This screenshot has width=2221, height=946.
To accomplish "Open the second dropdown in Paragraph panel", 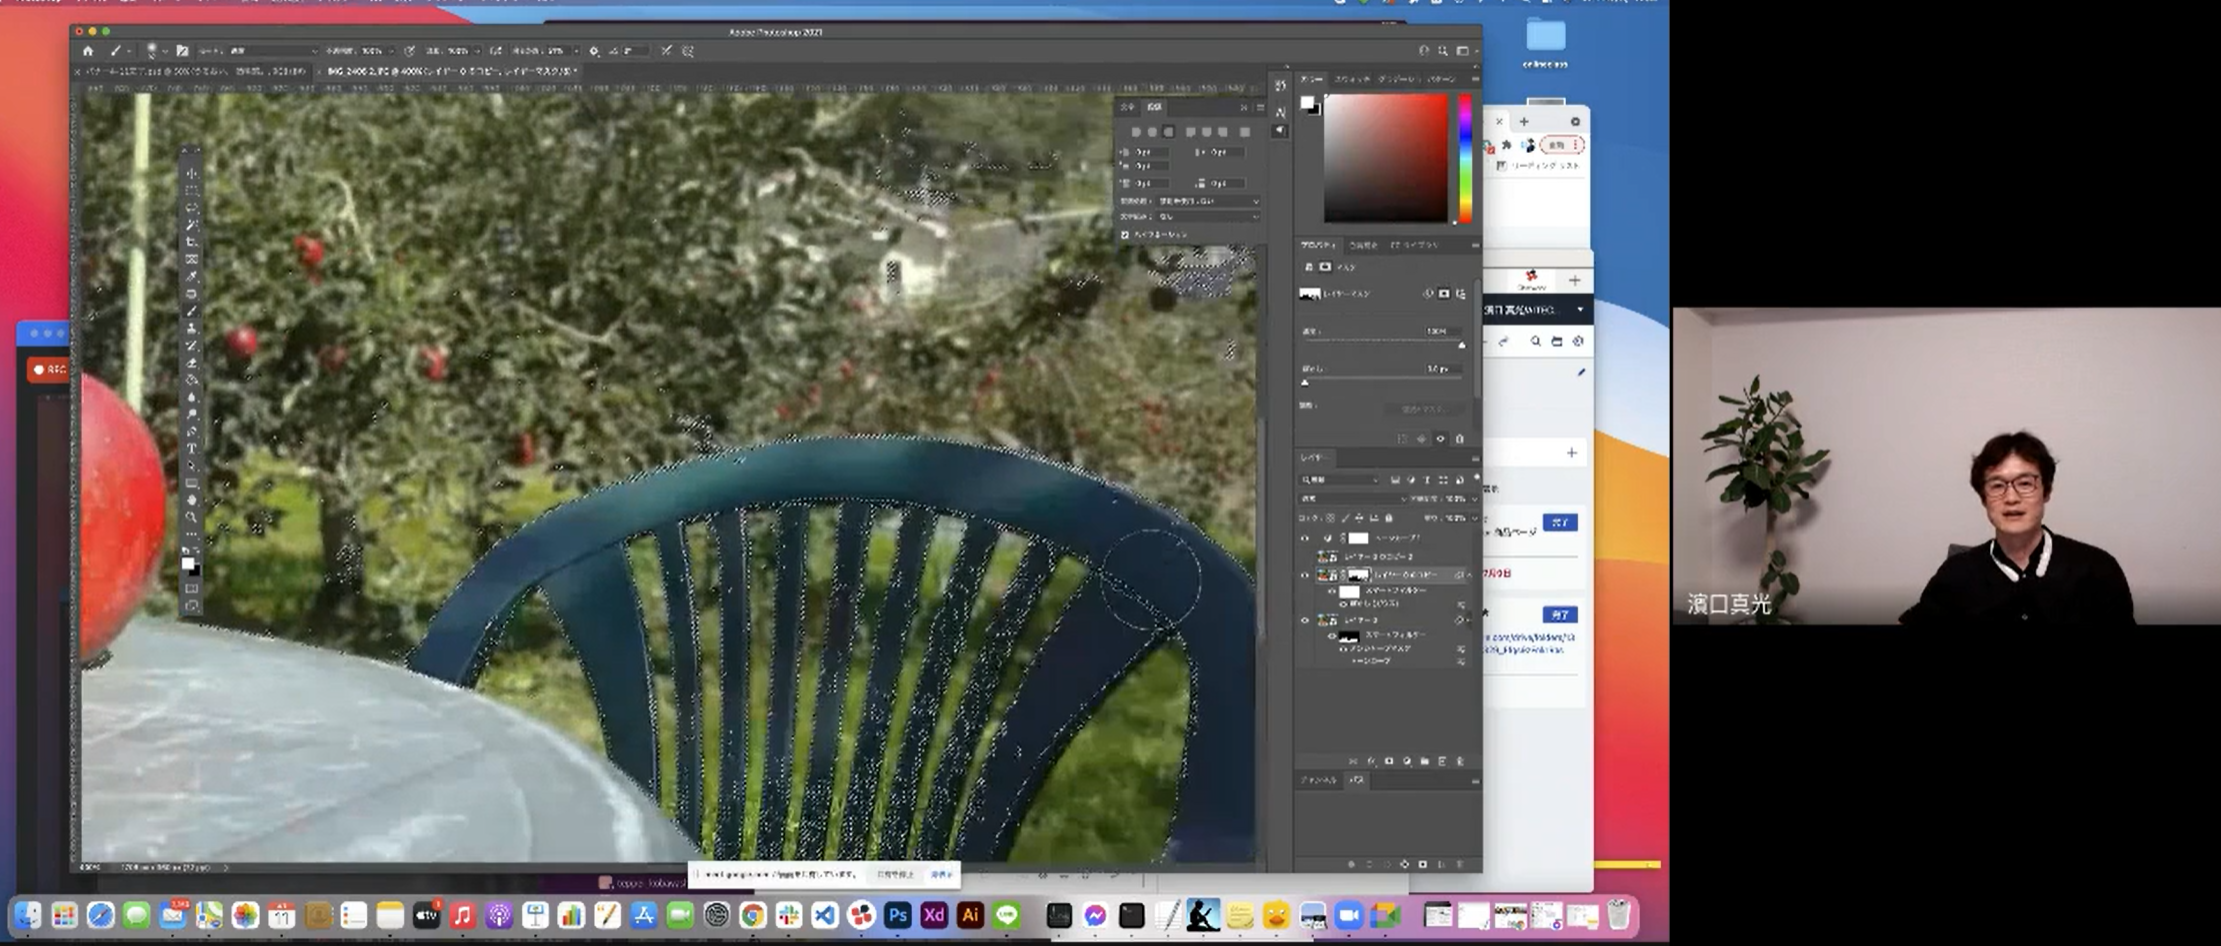I will (x=1209, y=216).
